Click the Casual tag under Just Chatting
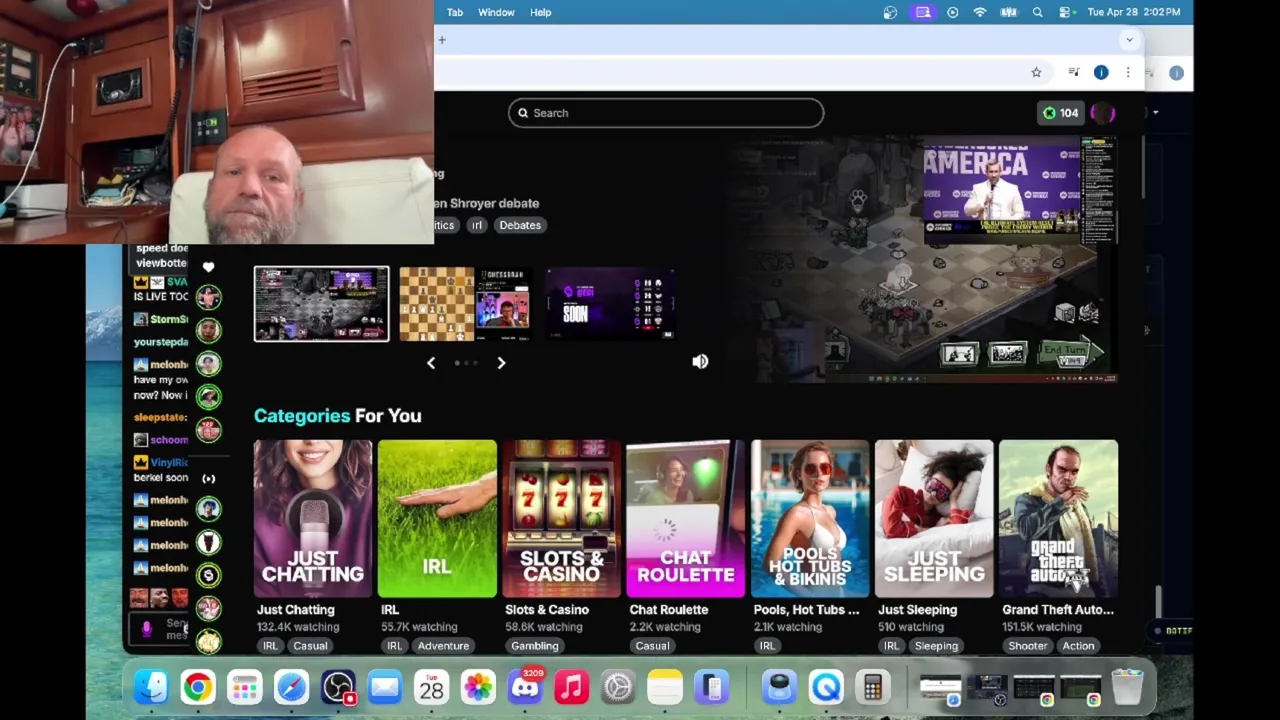 (x=310, y=646)
